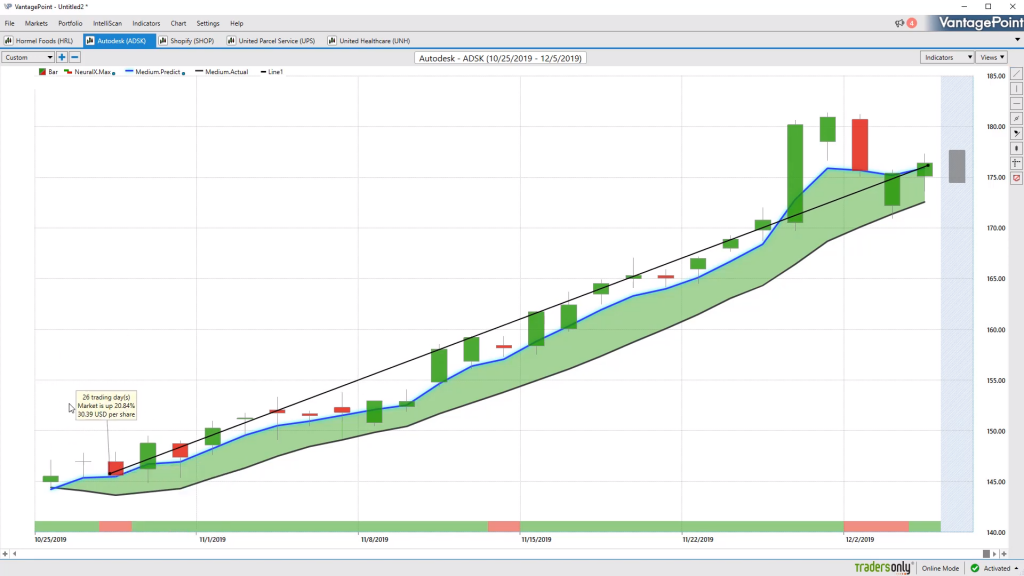This screenshot has width=1024, height=576.
Task: Toggle the Line1 legend entry
Action: pos(272,72)
